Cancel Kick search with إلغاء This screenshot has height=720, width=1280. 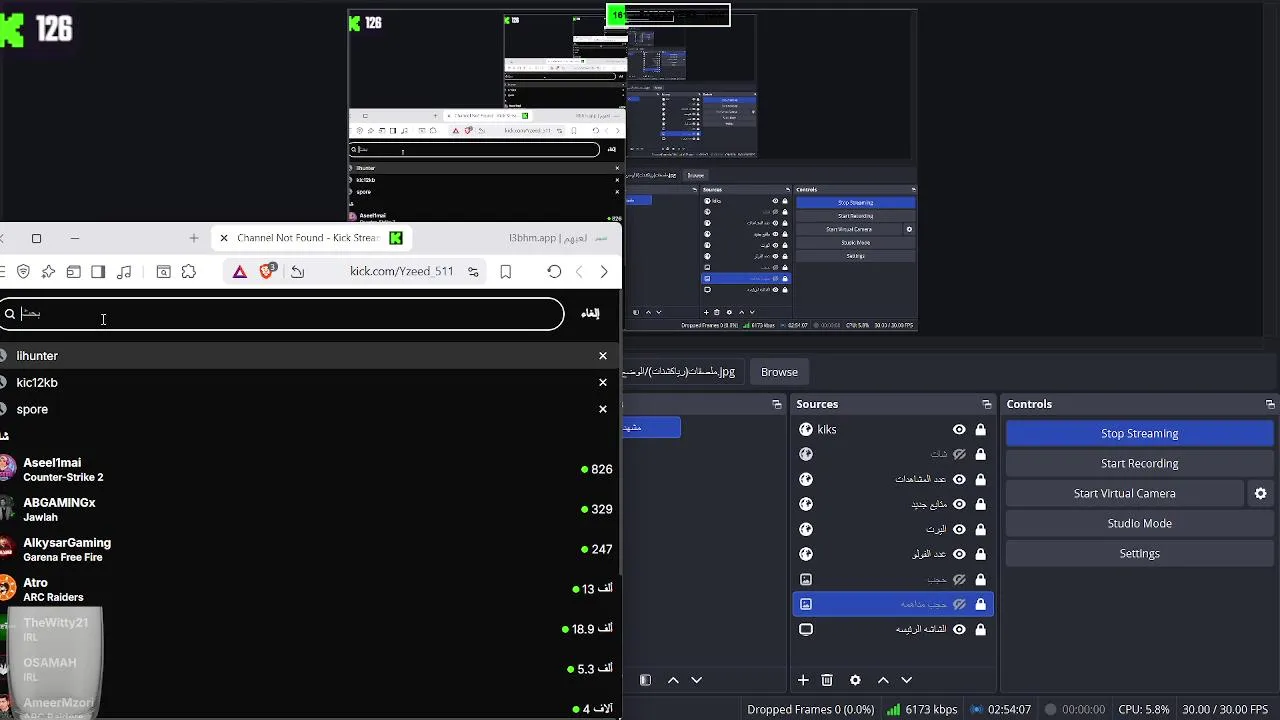pyautogui.click(x=591, y=313)
